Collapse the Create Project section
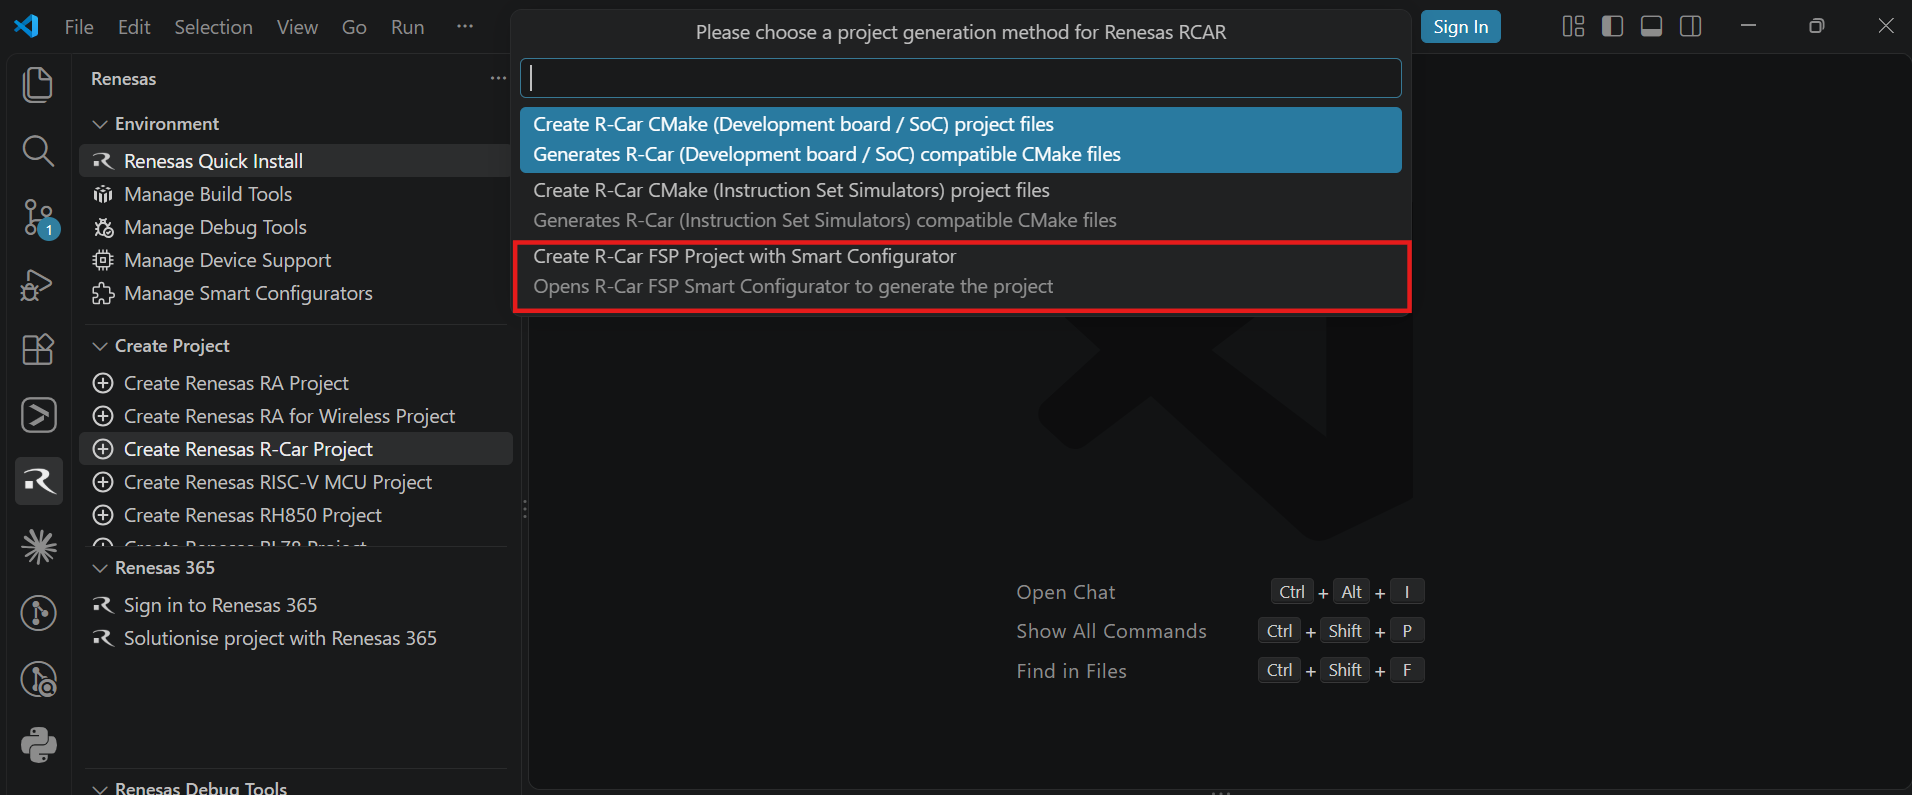 (x=100, y=346)
